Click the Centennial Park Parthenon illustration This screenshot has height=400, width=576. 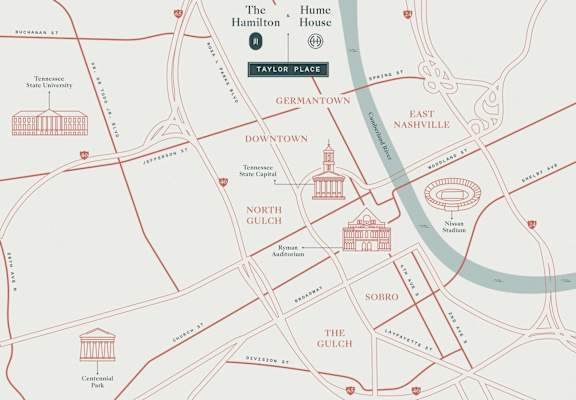click(97, 344)
